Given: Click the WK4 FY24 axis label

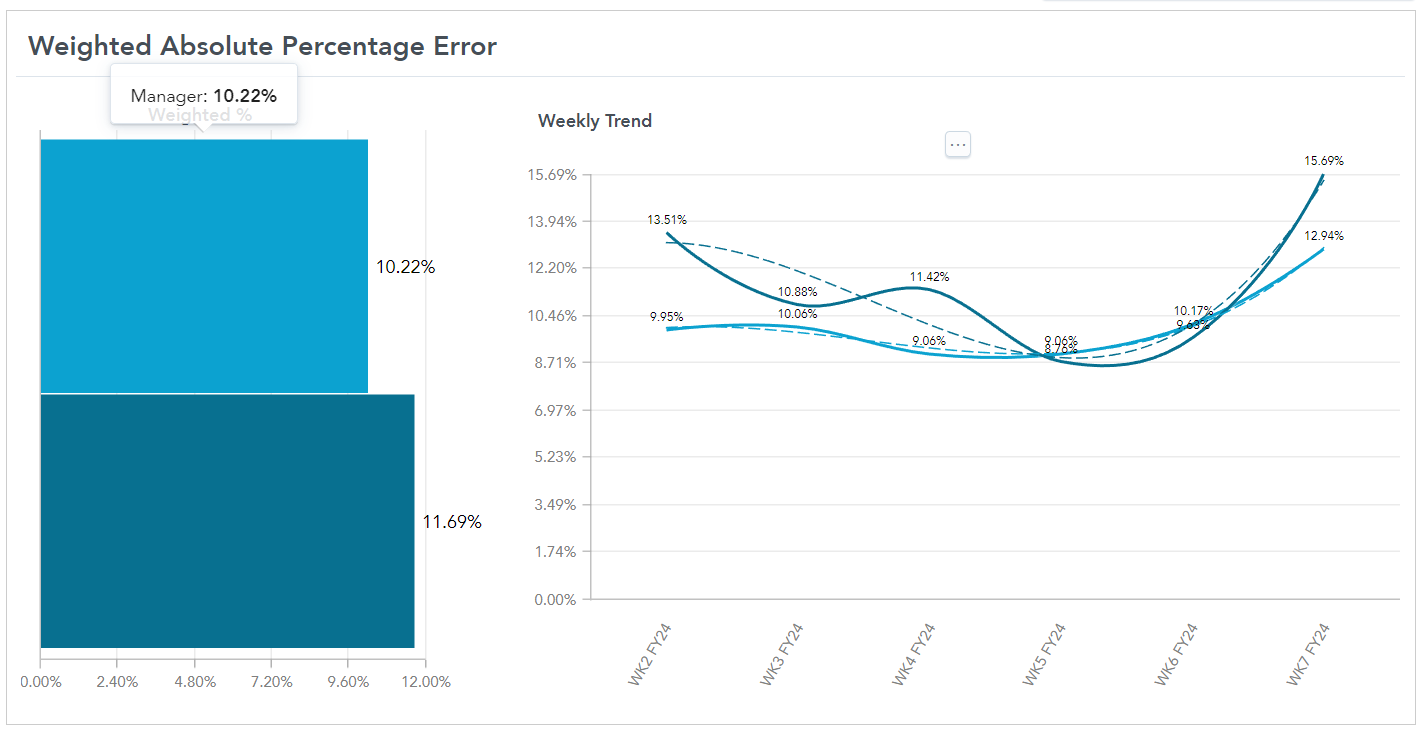Looking at the screenshot, I should [913, 654].
